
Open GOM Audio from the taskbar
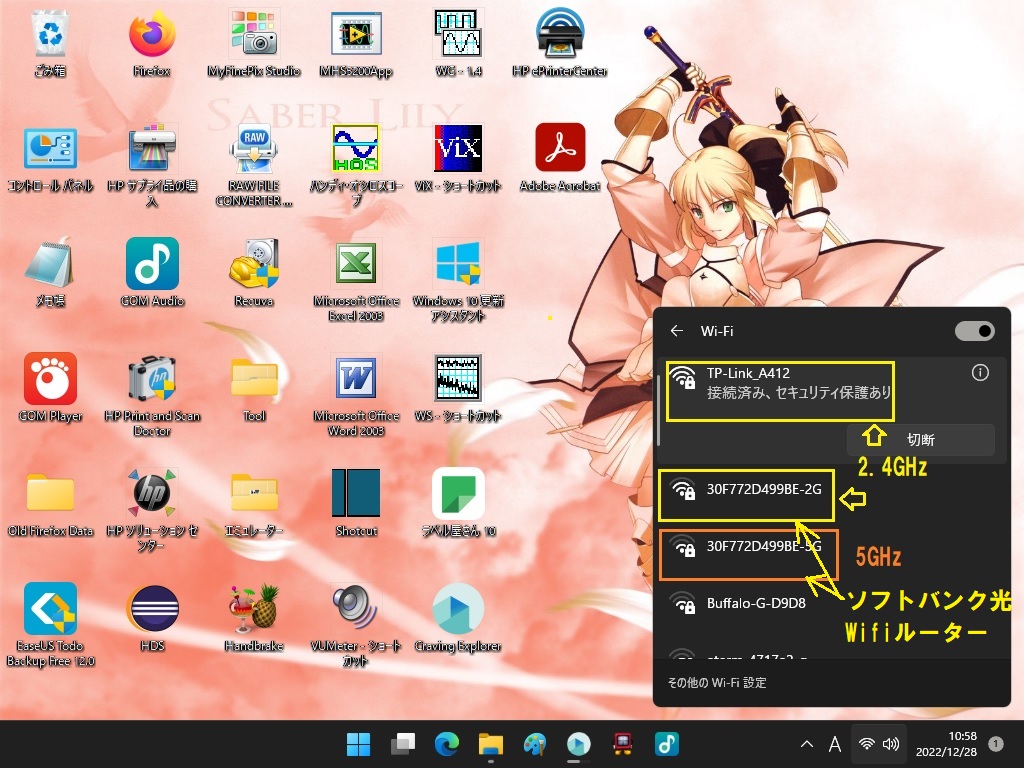coord(666,744)
